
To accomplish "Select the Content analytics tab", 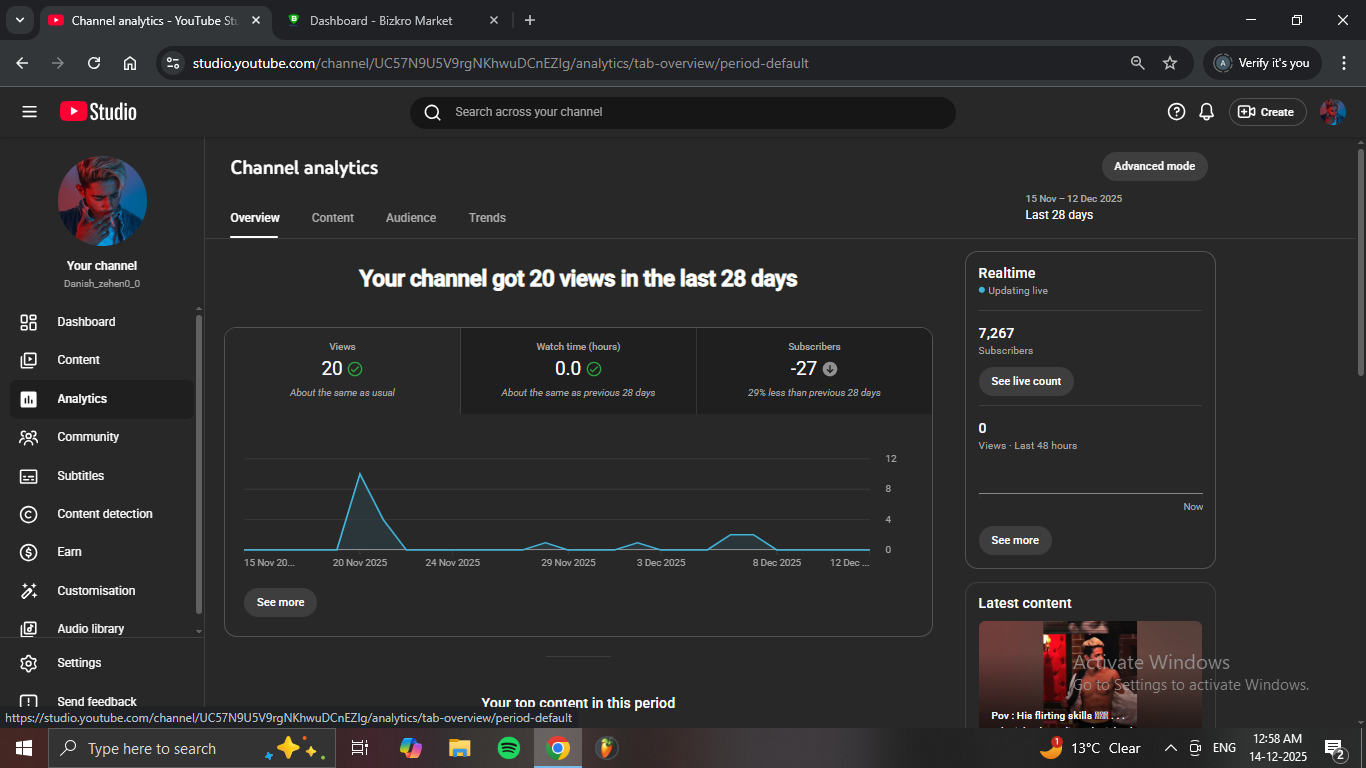I will [332, 218].
